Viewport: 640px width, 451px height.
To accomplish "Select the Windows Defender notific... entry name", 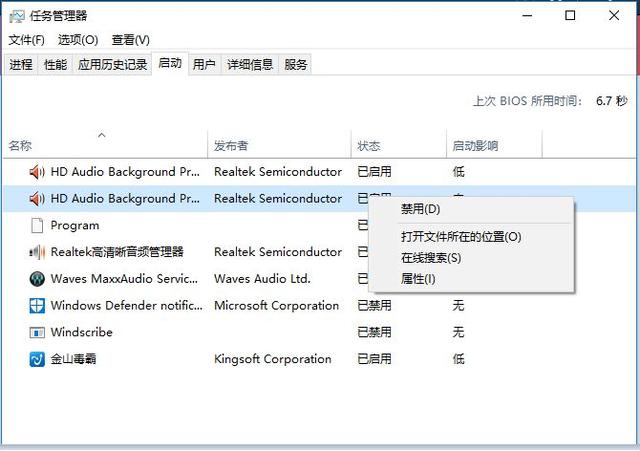I will [127, 305].
